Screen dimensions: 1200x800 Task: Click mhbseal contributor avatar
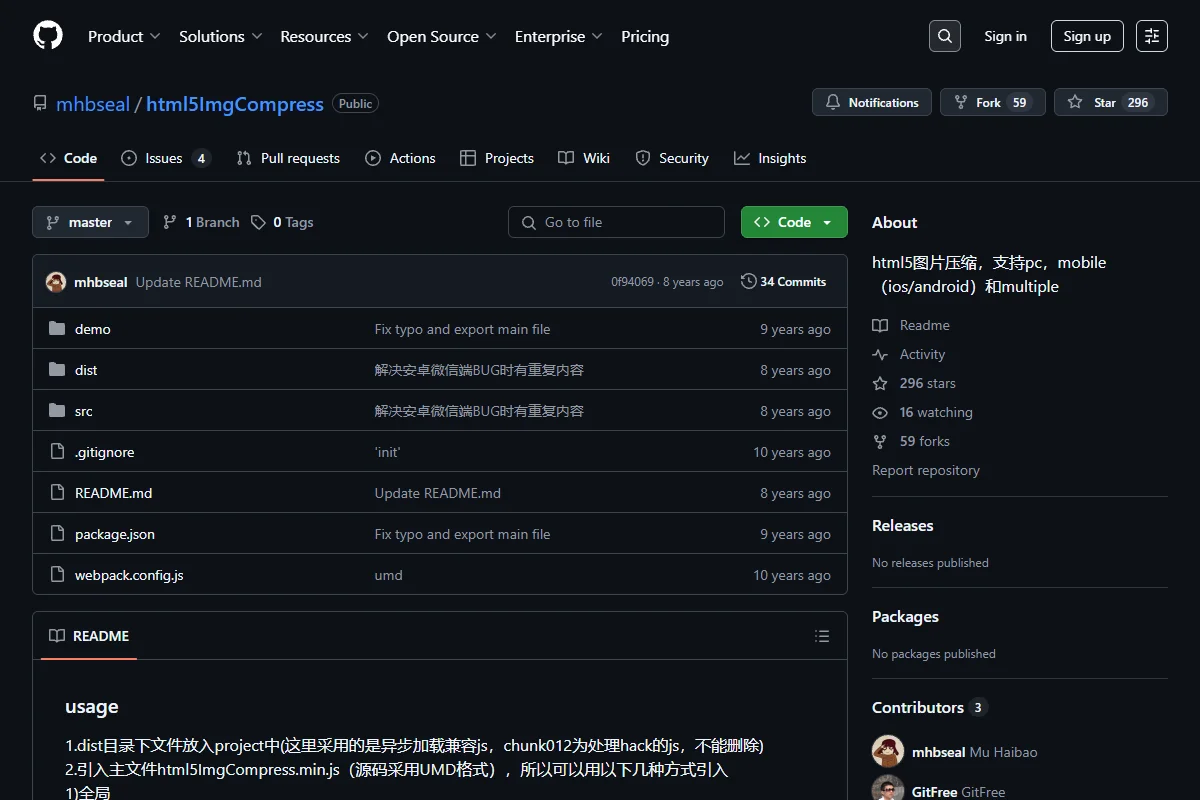click(x=888, y=752)
